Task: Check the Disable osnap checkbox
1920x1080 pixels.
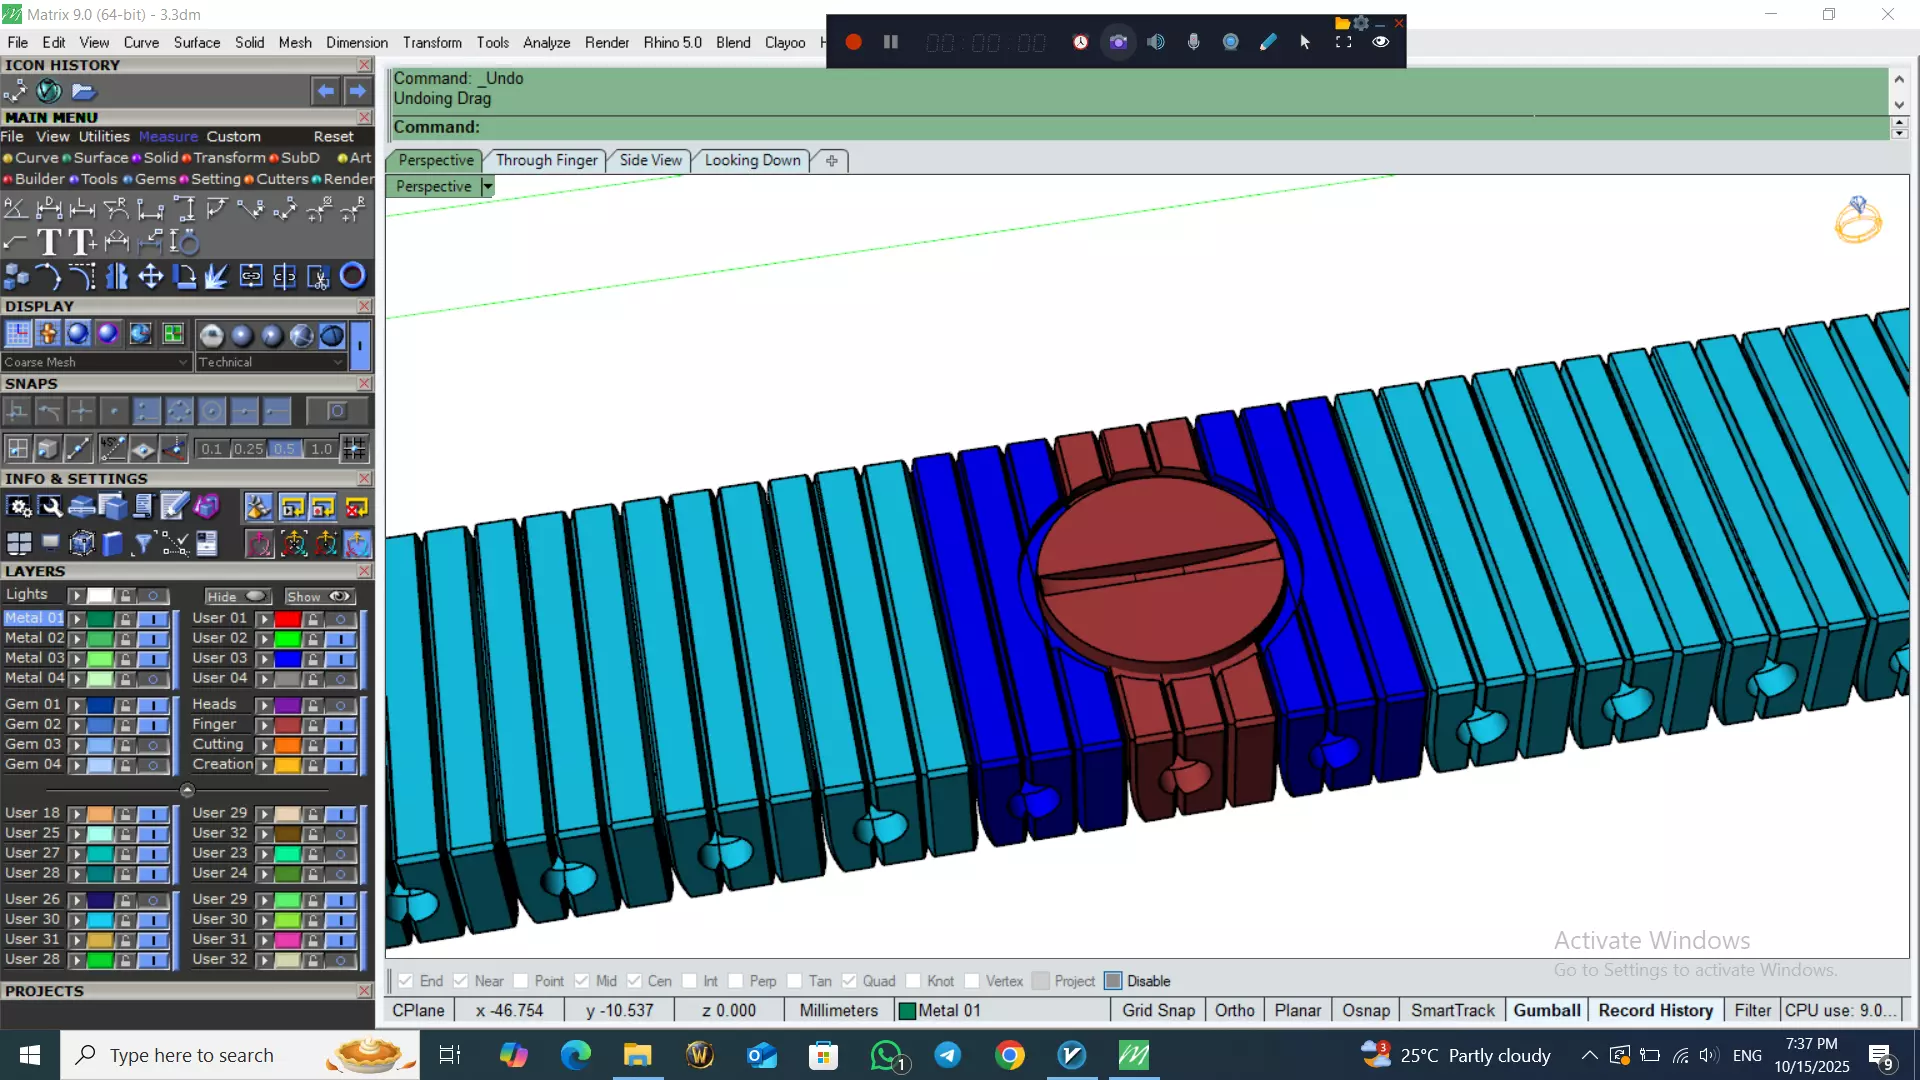Action: pyautogui.click(x=1113, y=981)
